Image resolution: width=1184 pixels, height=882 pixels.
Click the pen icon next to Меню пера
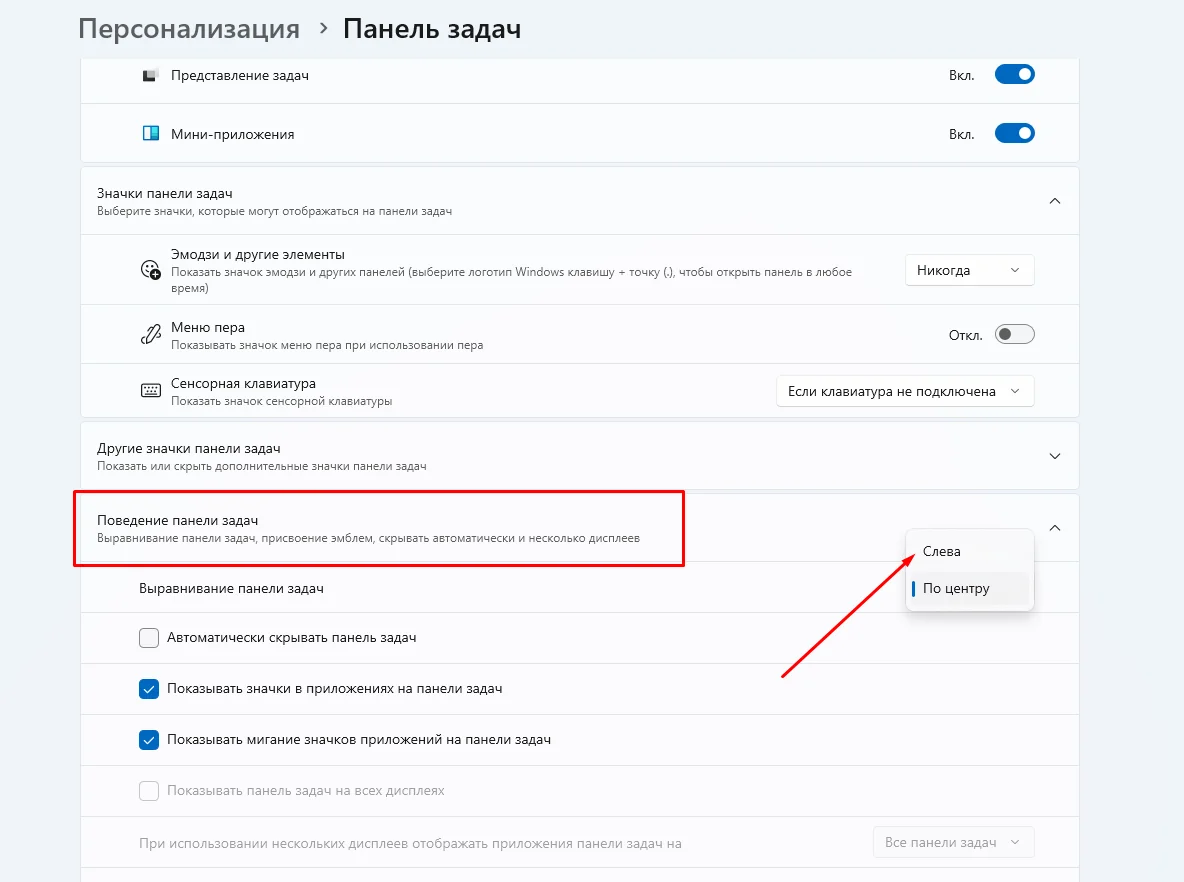(x=150, y=335)
